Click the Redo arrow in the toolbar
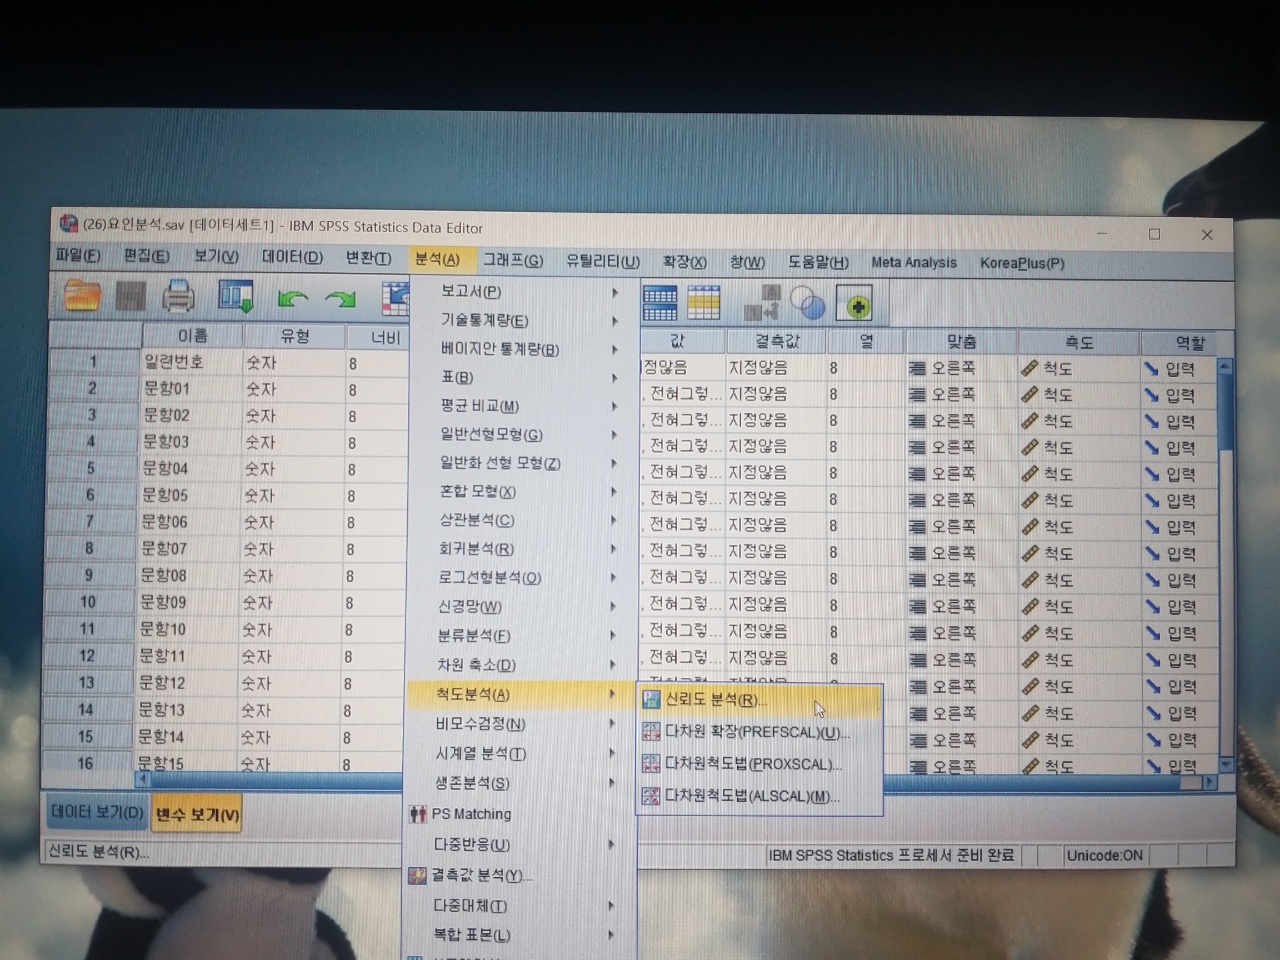 [341, 298]
